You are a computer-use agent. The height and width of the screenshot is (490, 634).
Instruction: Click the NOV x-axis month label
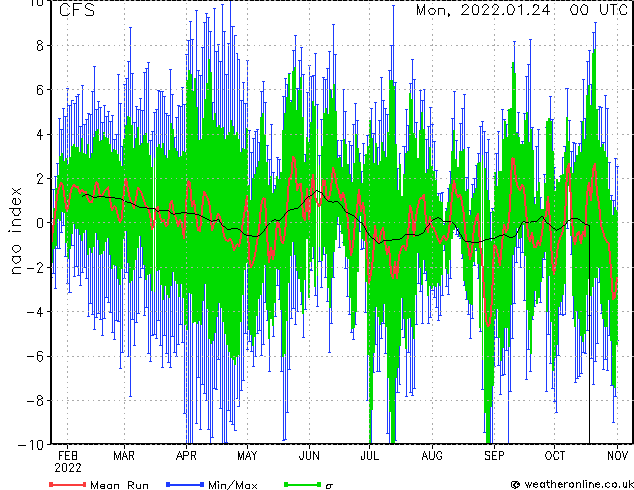click(617, 456)
